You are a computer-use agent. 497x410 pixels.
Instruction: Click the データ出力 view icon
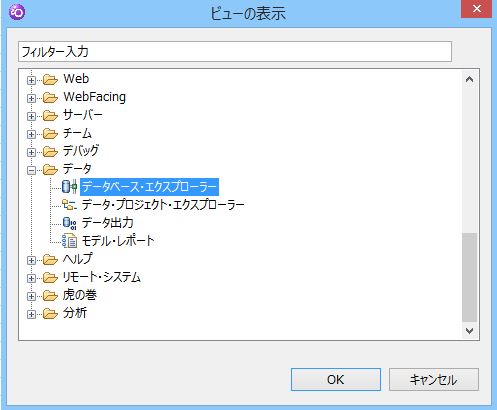(69, 223)
